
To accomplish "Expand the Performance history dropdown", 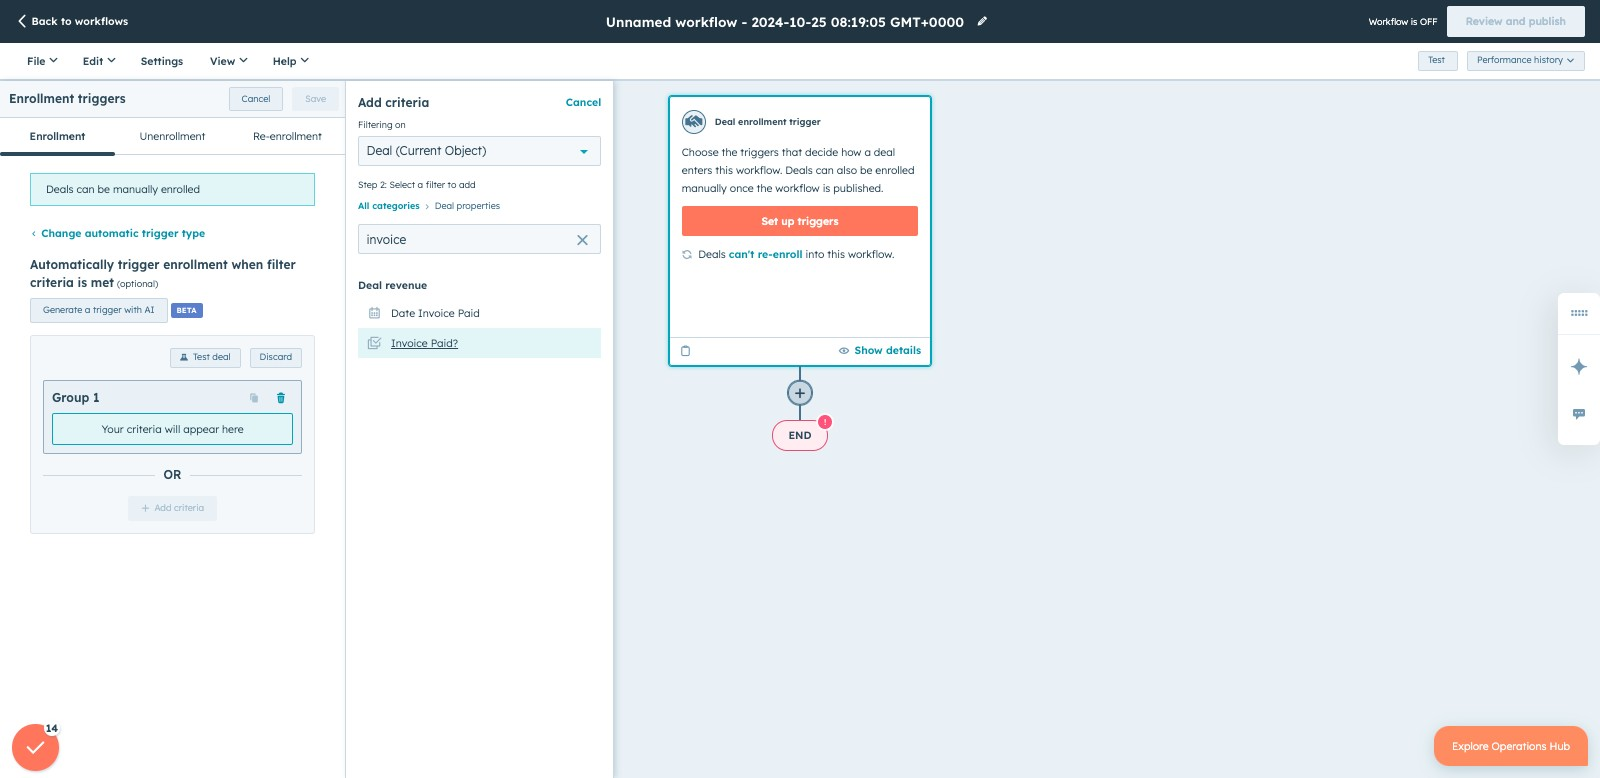I will [x=1525, y=60].
